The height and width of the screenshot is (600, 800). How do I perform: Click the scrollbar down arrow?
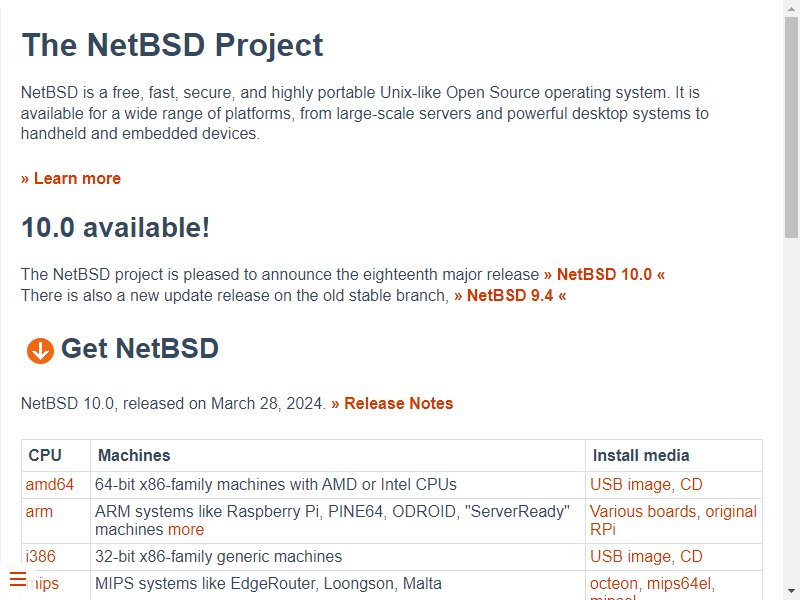click(x=791, y=592)
